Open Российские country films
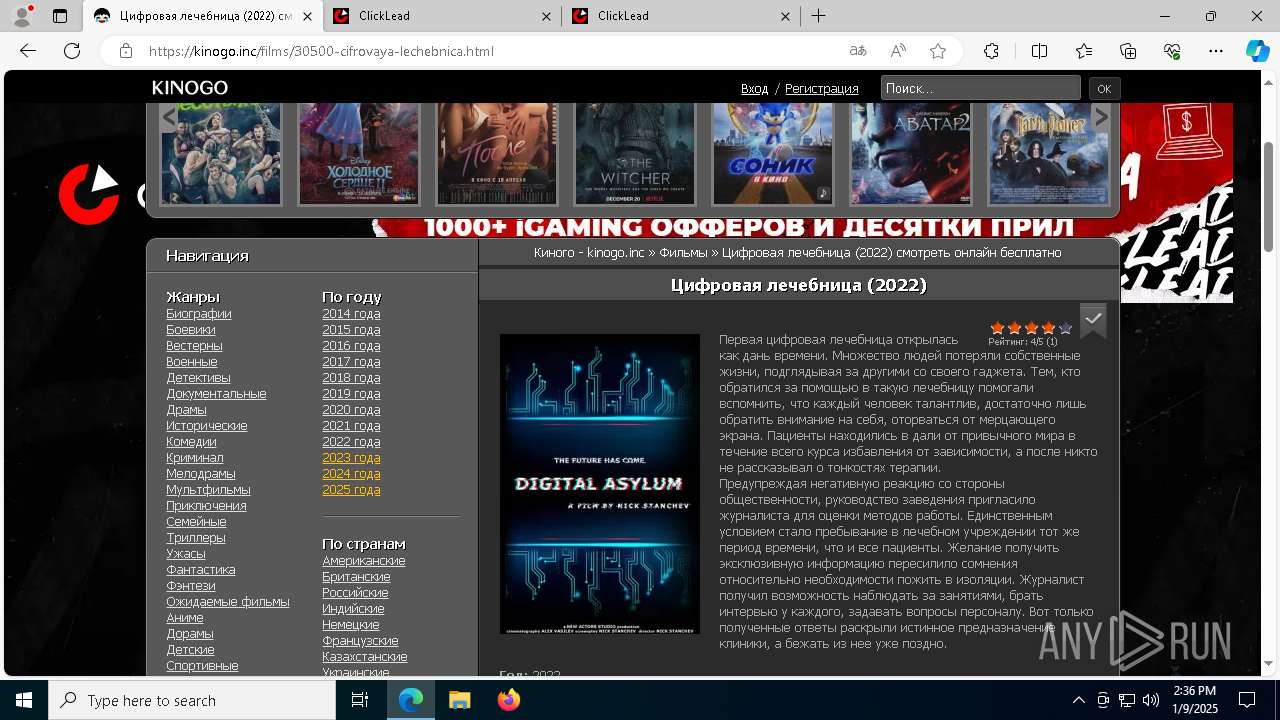Image resolution: width=1280 pixels, height=720 pixels. click(355, 593)
